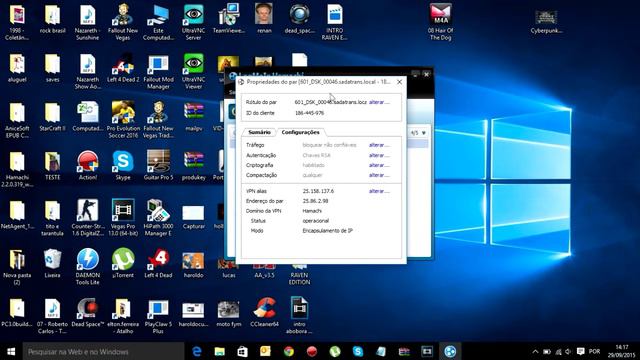
Task: Open the Dead Space desktop shortcut
Action: pos(88,312)
